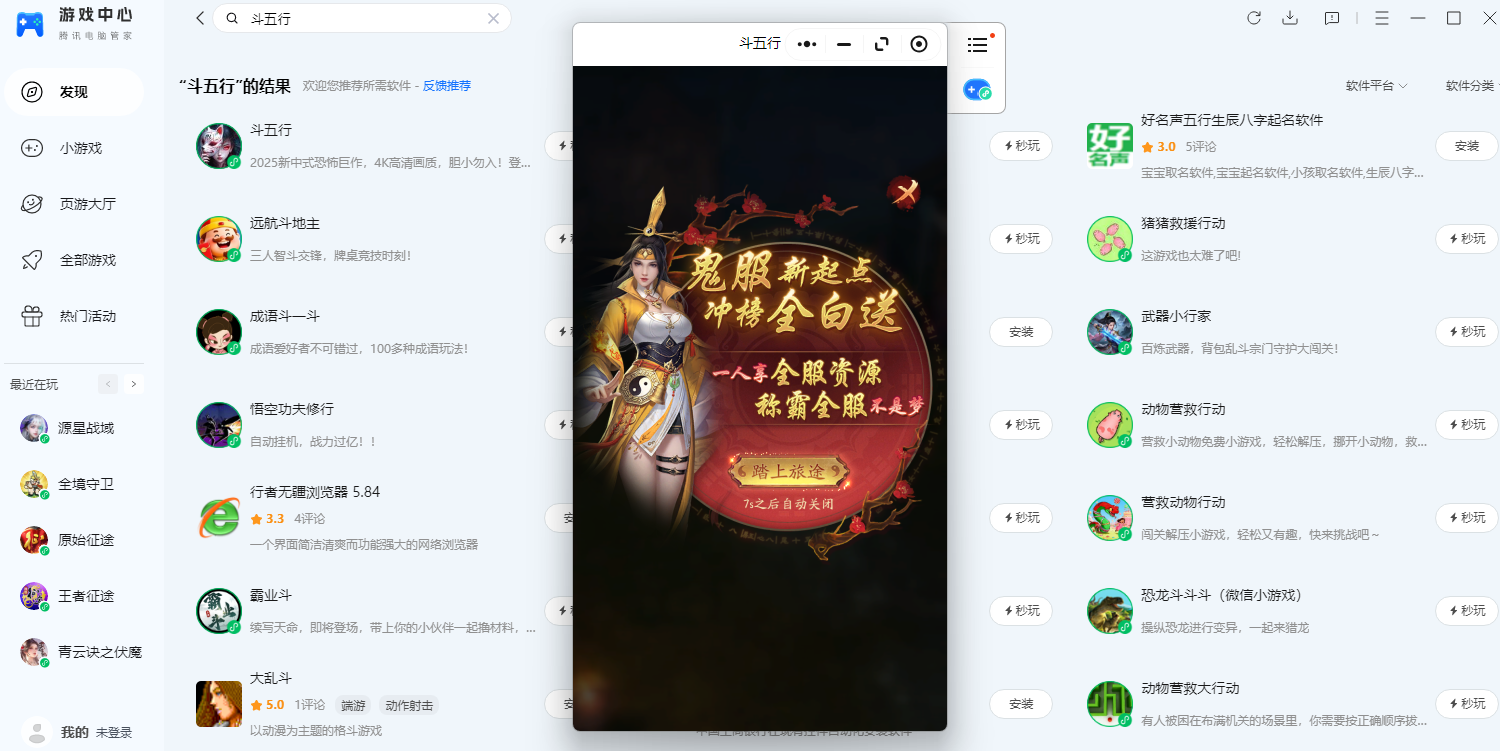Select the 端游 tag on 大乱斗
Image resolution: width=1500 pixels, height=751 pixels.
tap(353, 705)
